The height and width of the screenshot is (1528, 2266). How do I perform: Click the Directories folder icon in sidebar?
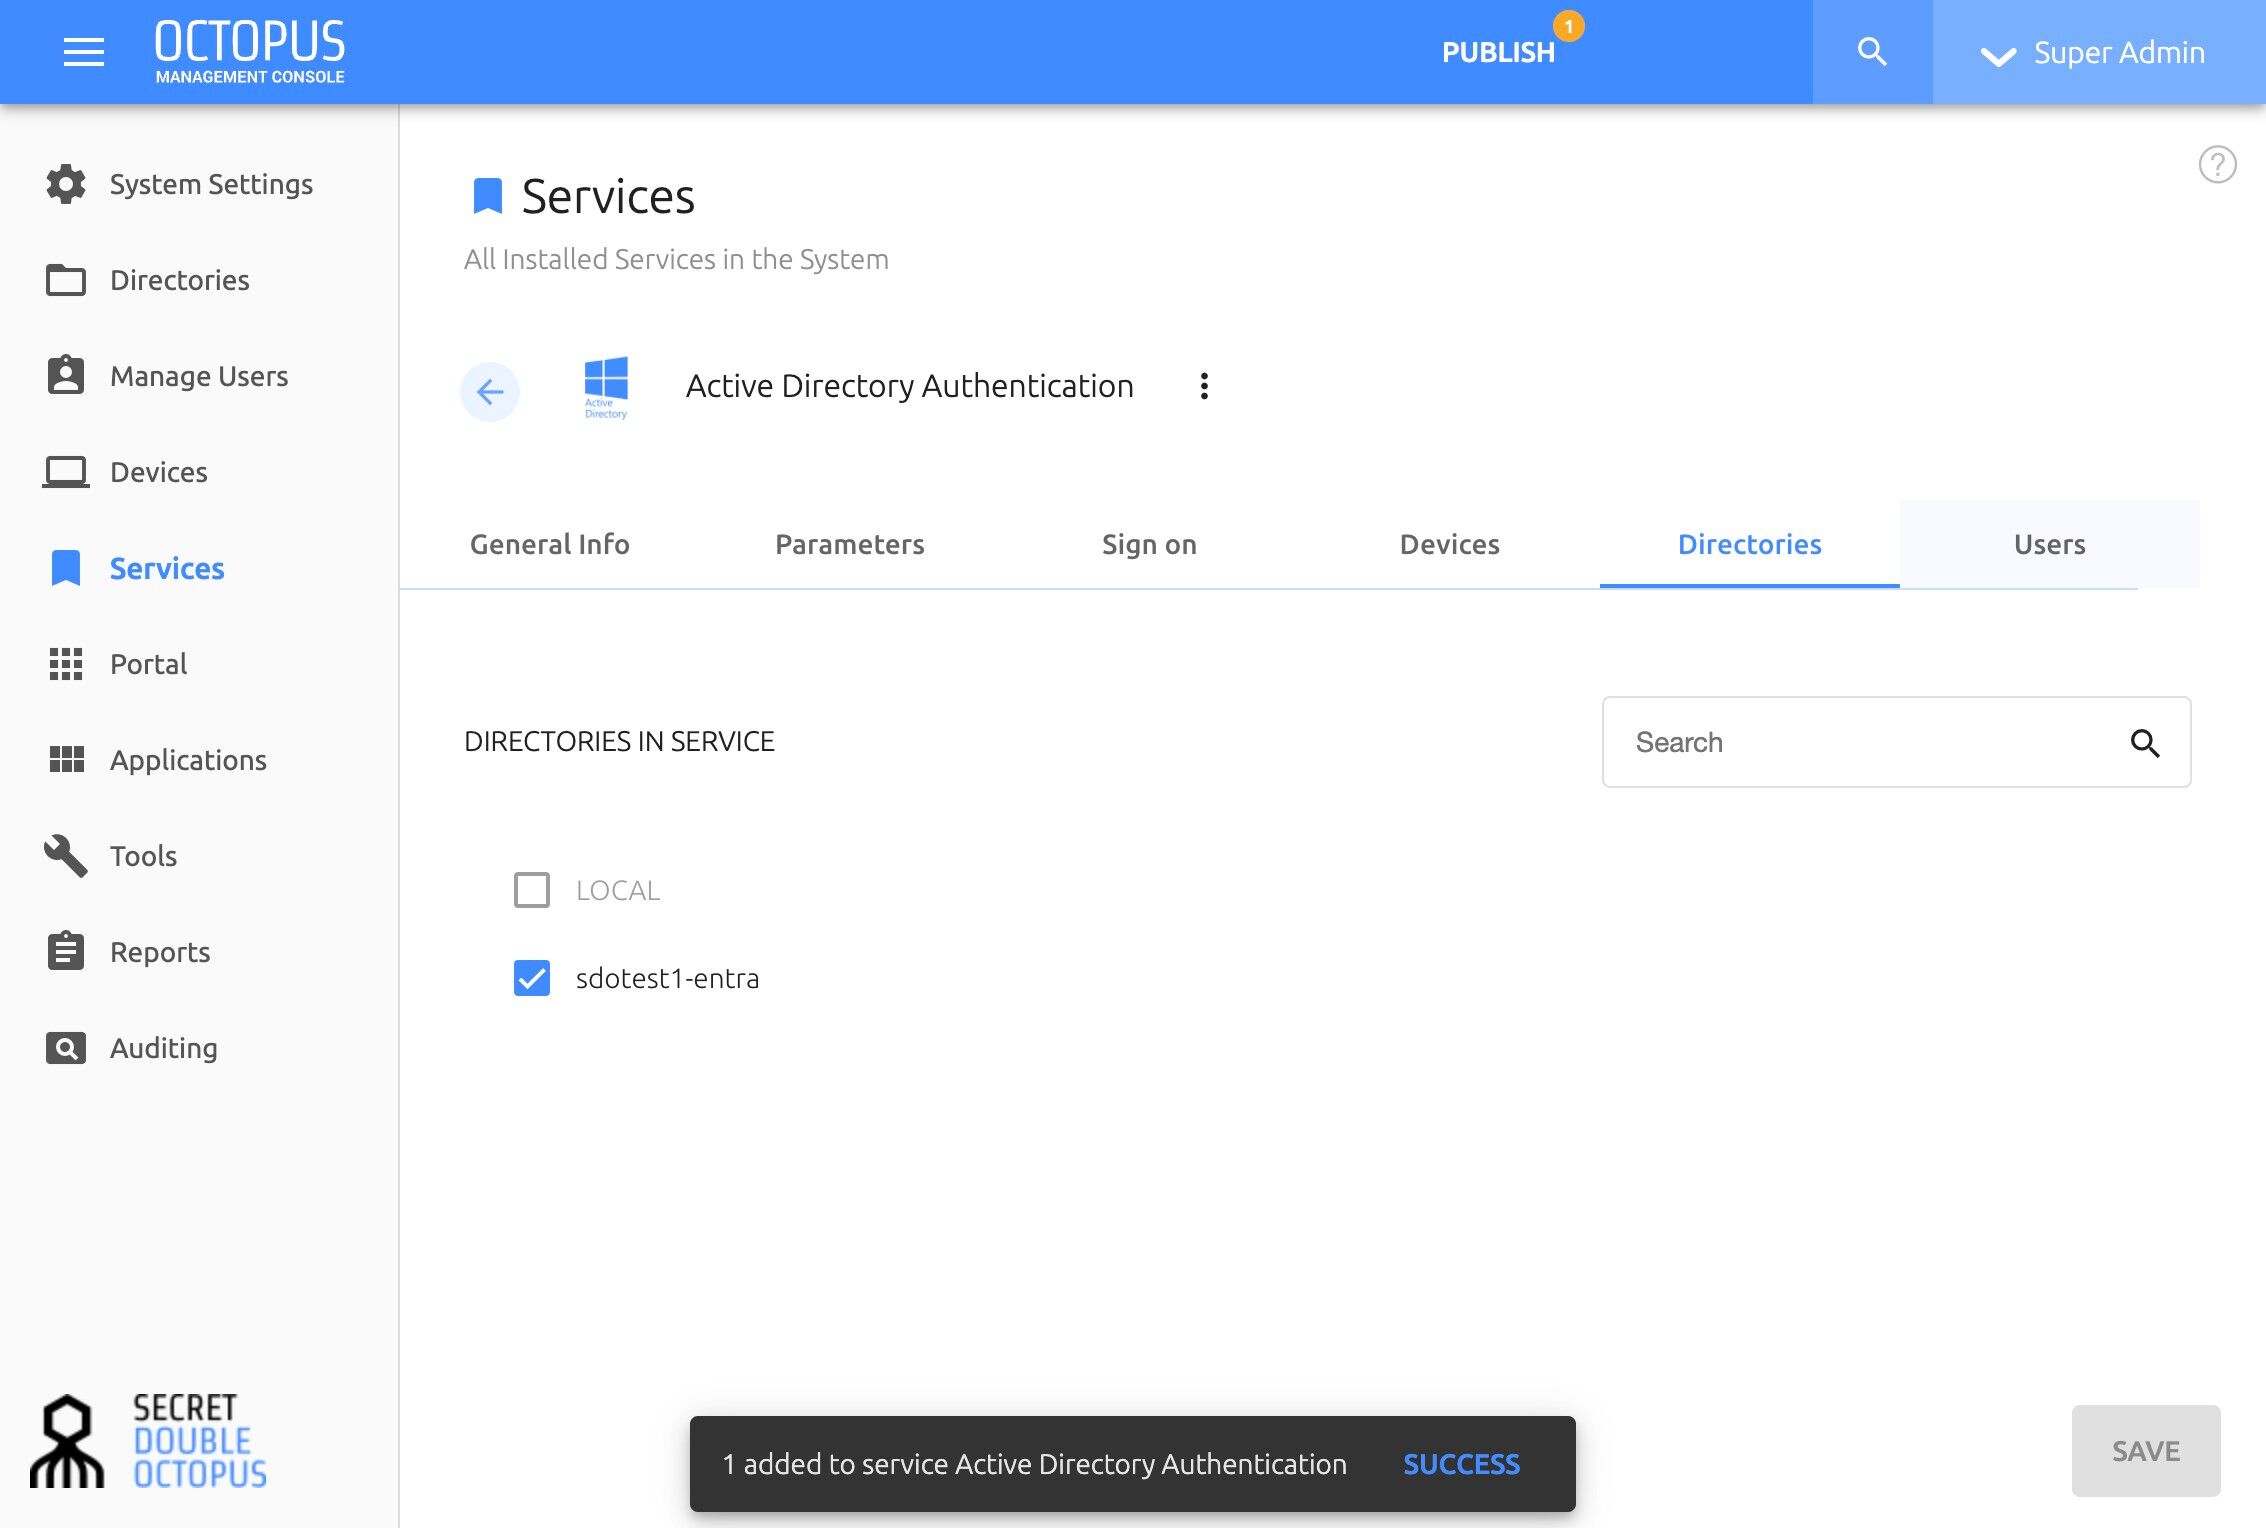pos(66,280)
